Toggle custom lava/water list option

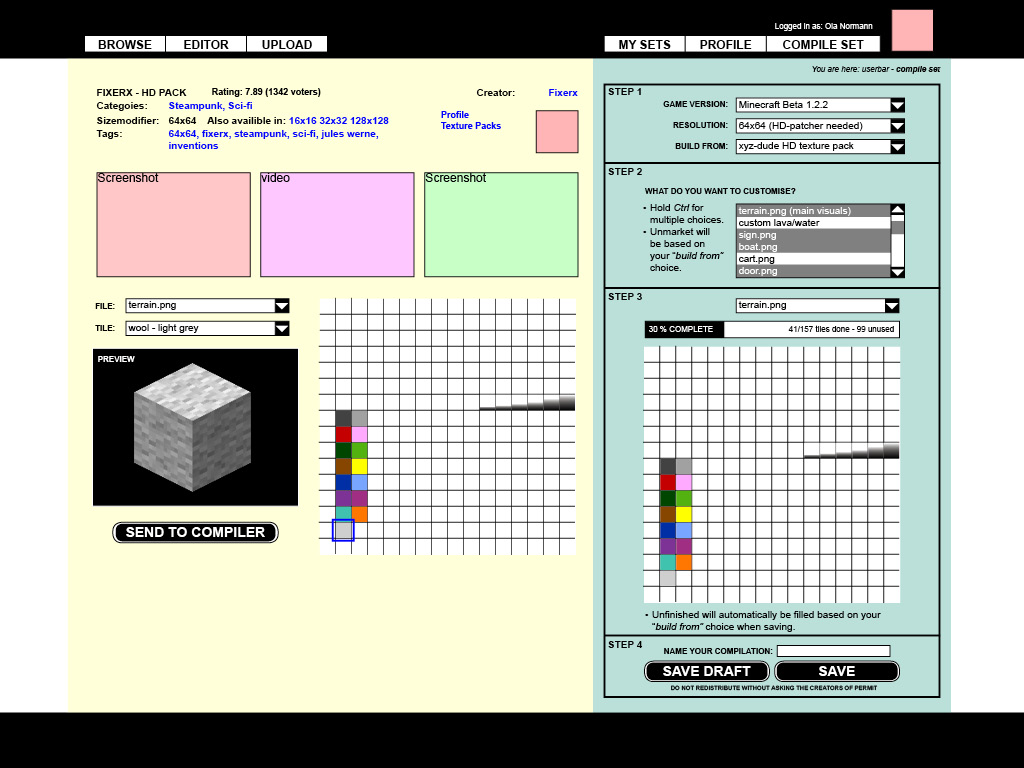(812, 223)
